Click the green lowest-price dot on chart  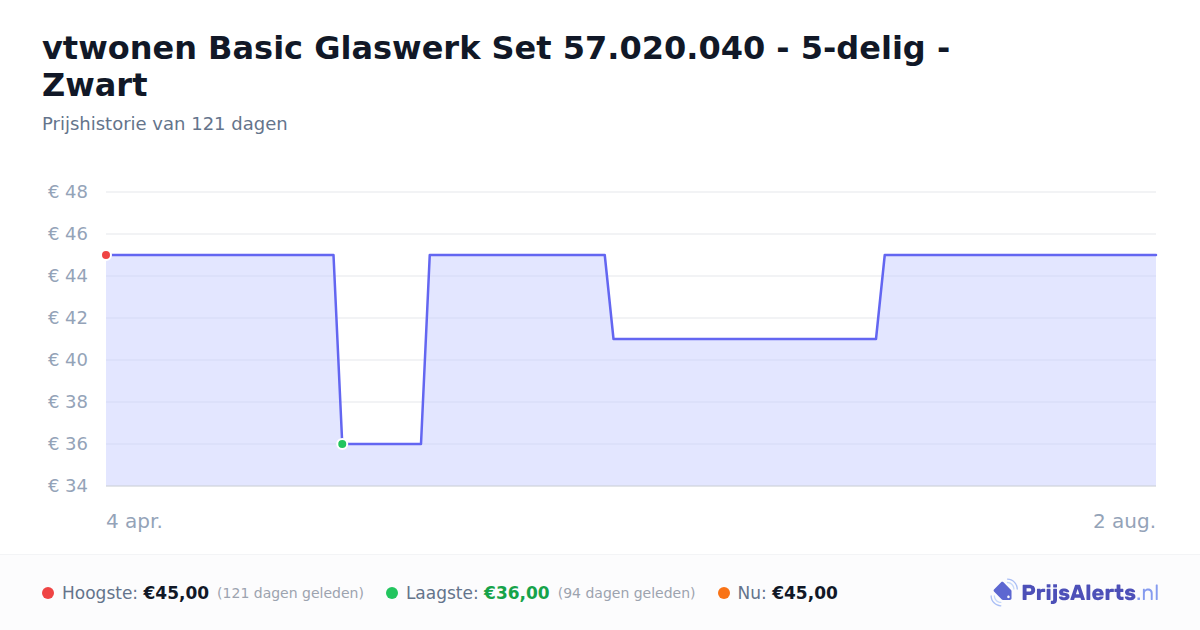pos(342,444)
